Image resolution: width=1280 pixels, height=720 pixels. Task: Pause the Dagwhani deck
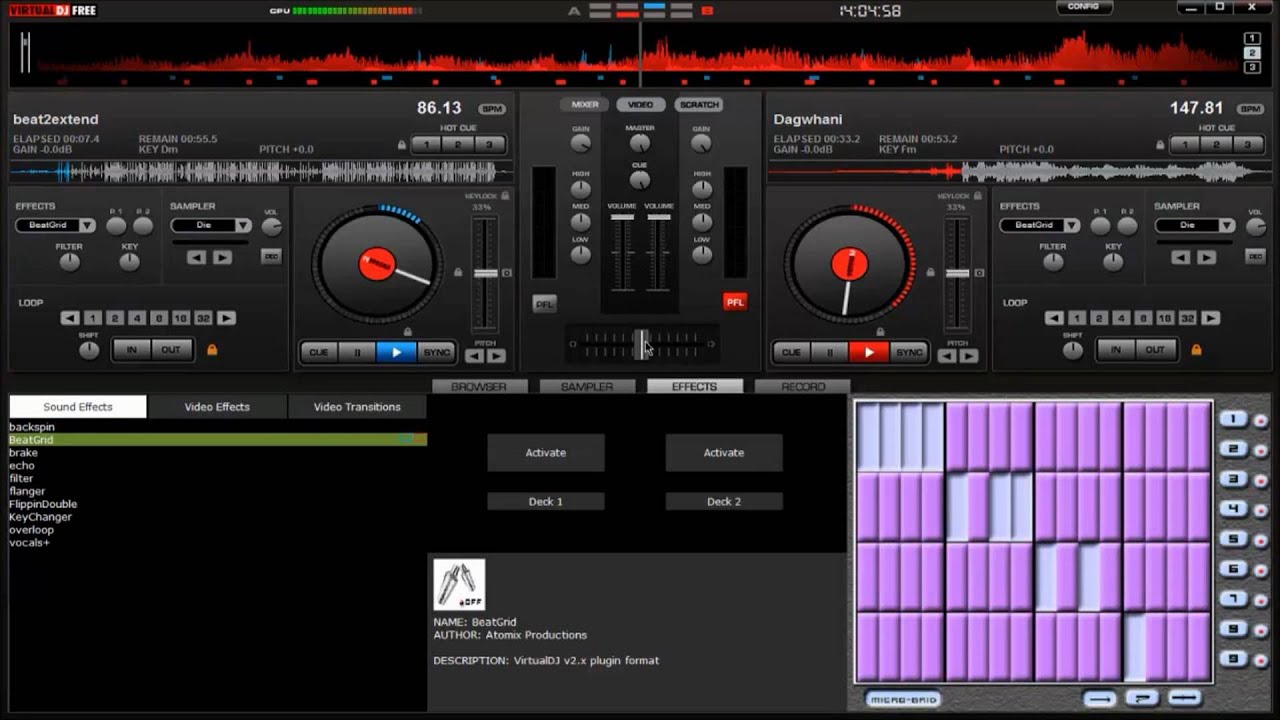829,352
